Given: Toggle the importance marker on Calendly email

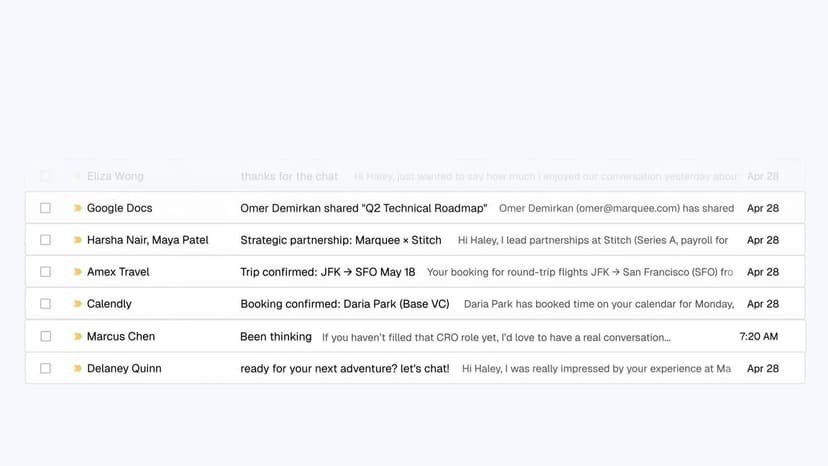Looking at the screenshot, I should [78, 304].
